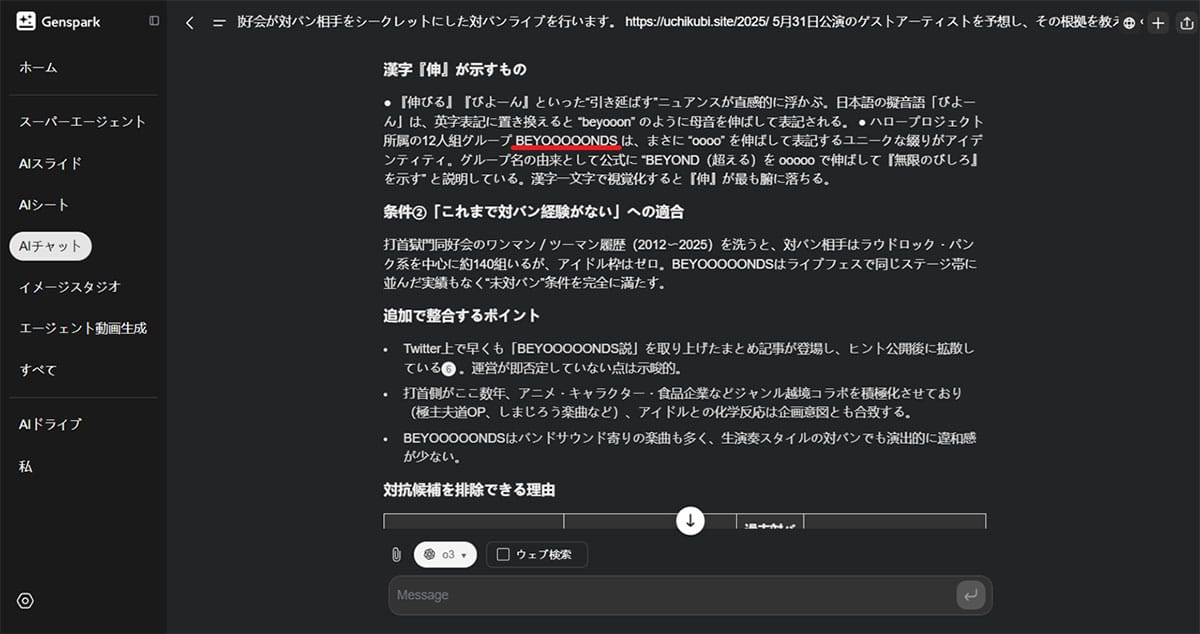The height and width of the screenshot is (634, 1200).
Task: Go back using the left chevron arrow
Action: click(190, 23)
